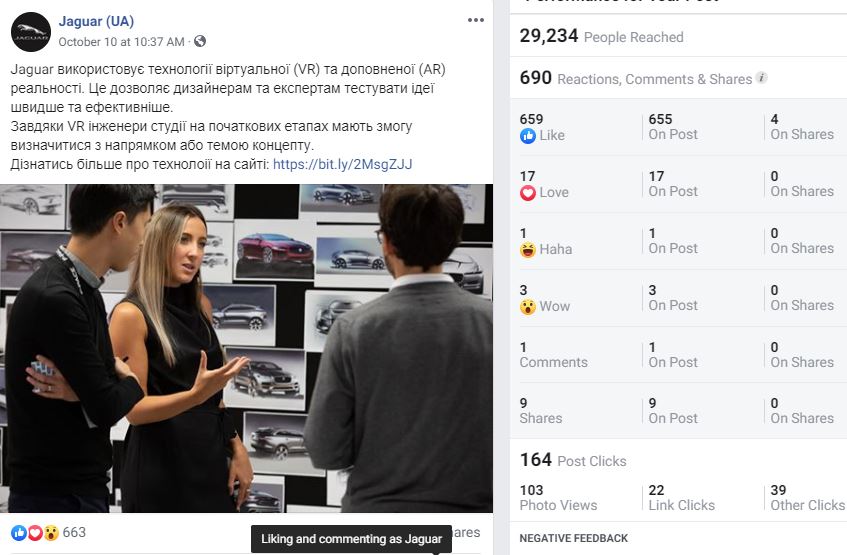
Task: Click the blue Like reaction icon in stats
Action: (x=528, y=136)
